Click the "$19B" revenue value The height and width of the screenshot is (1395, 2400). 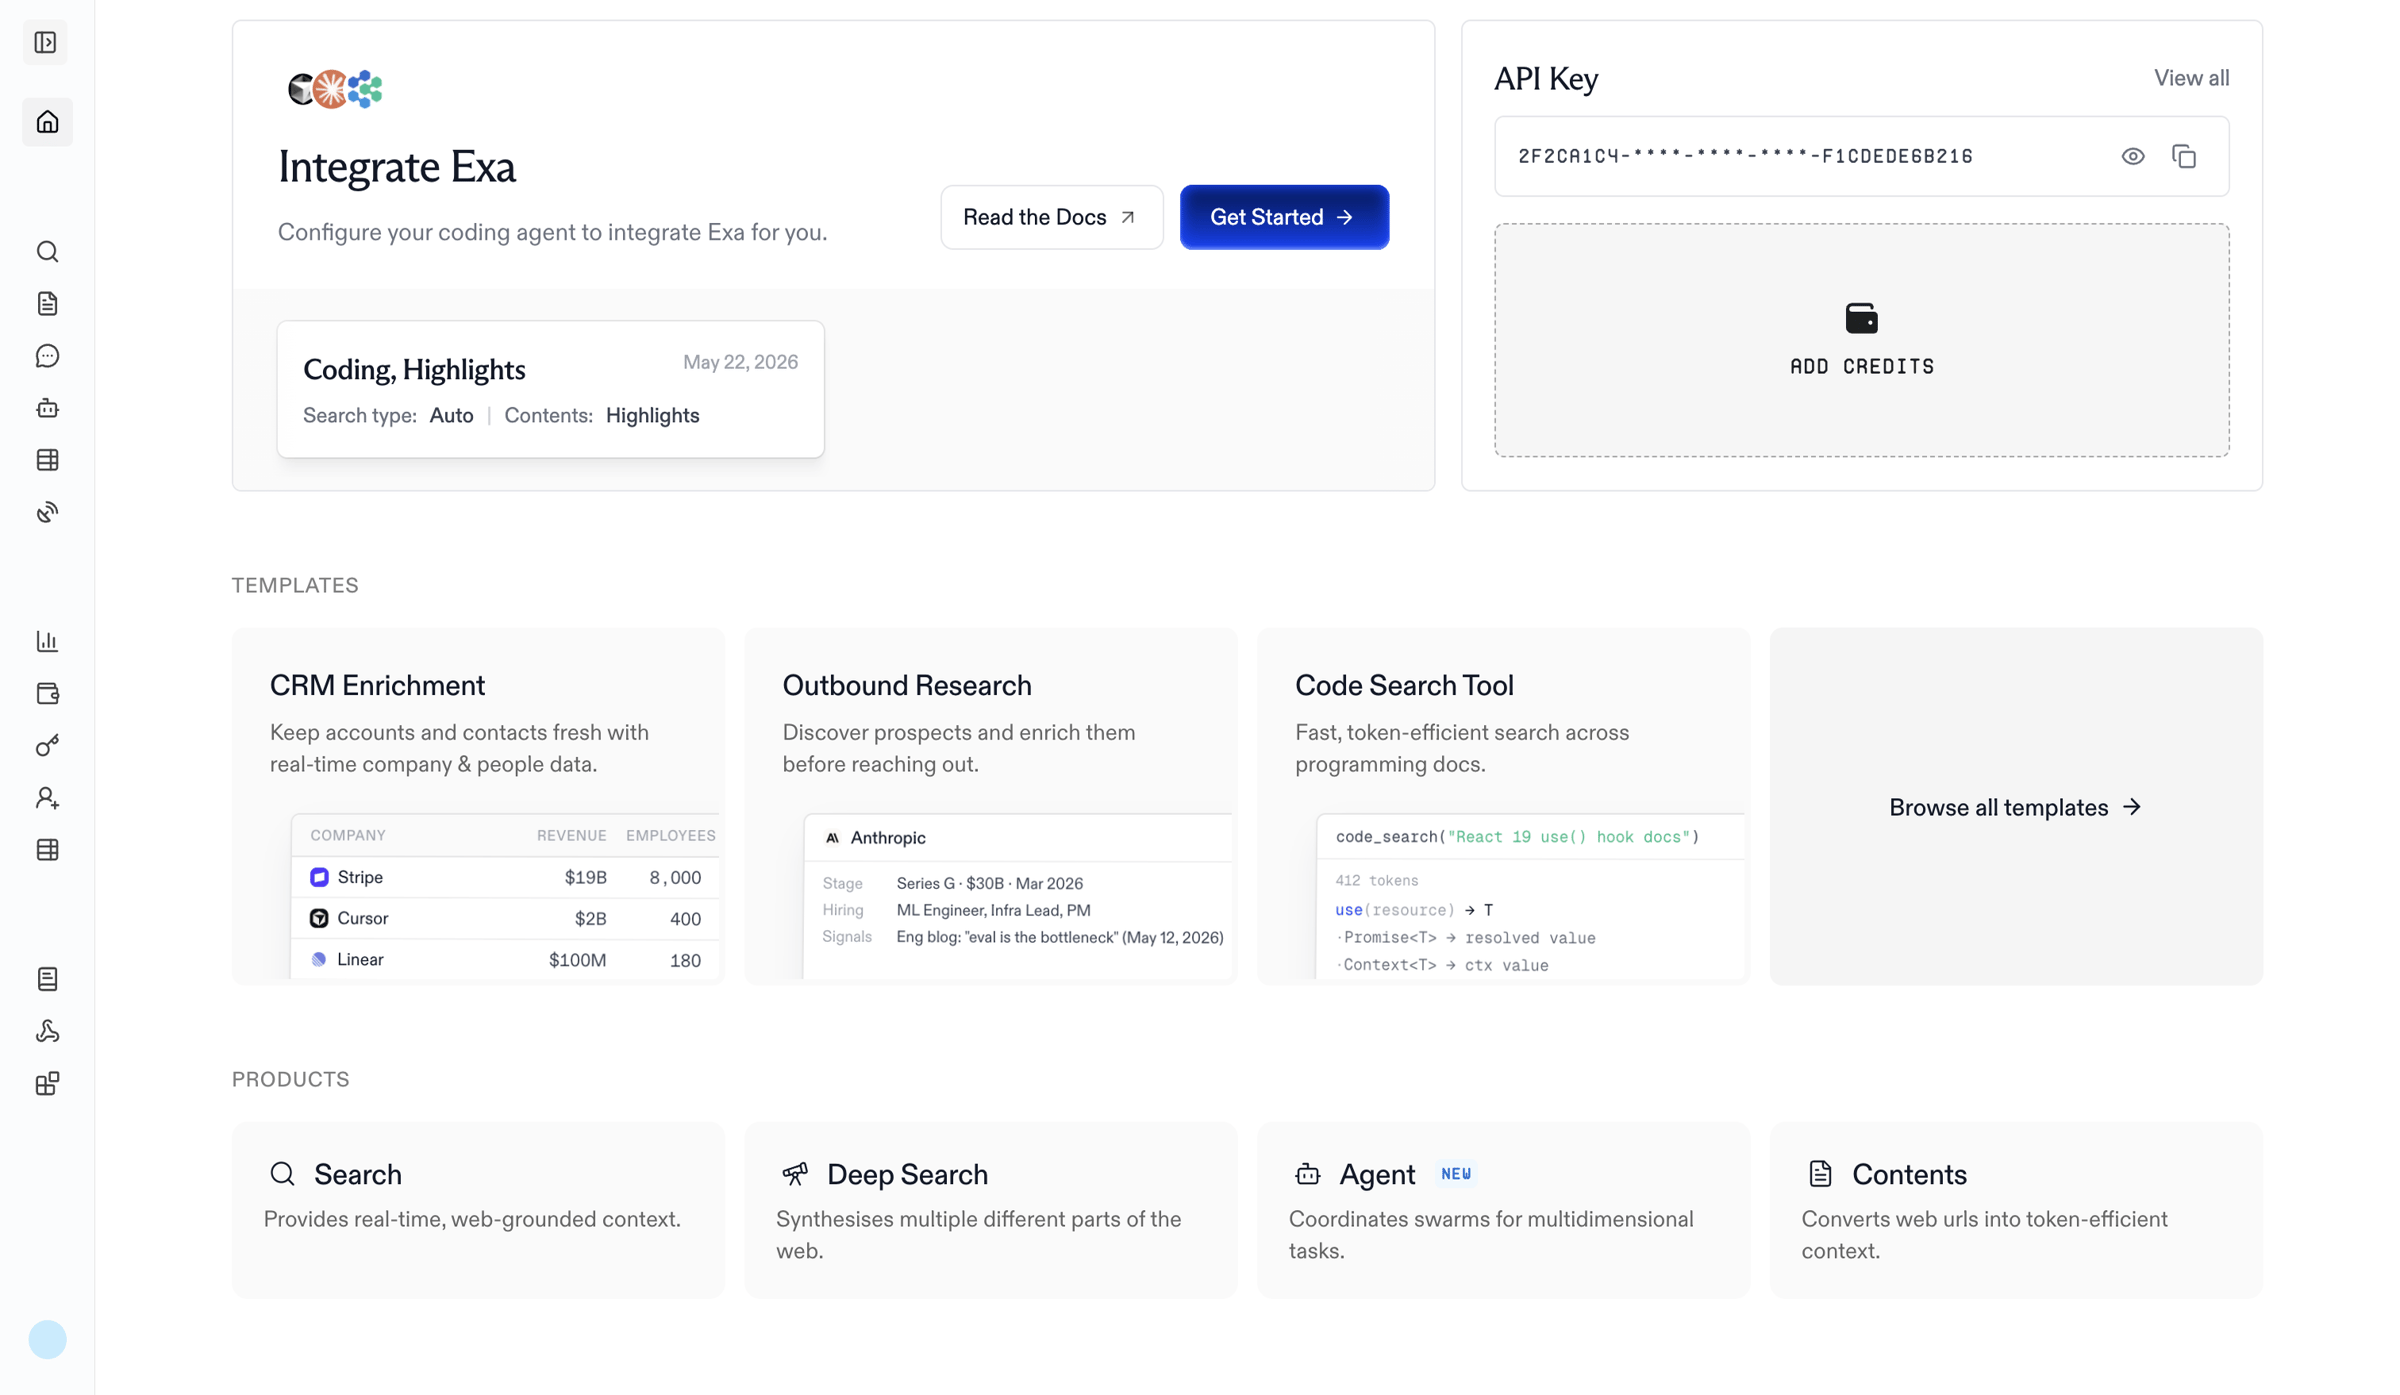click(x=585, y=877)
